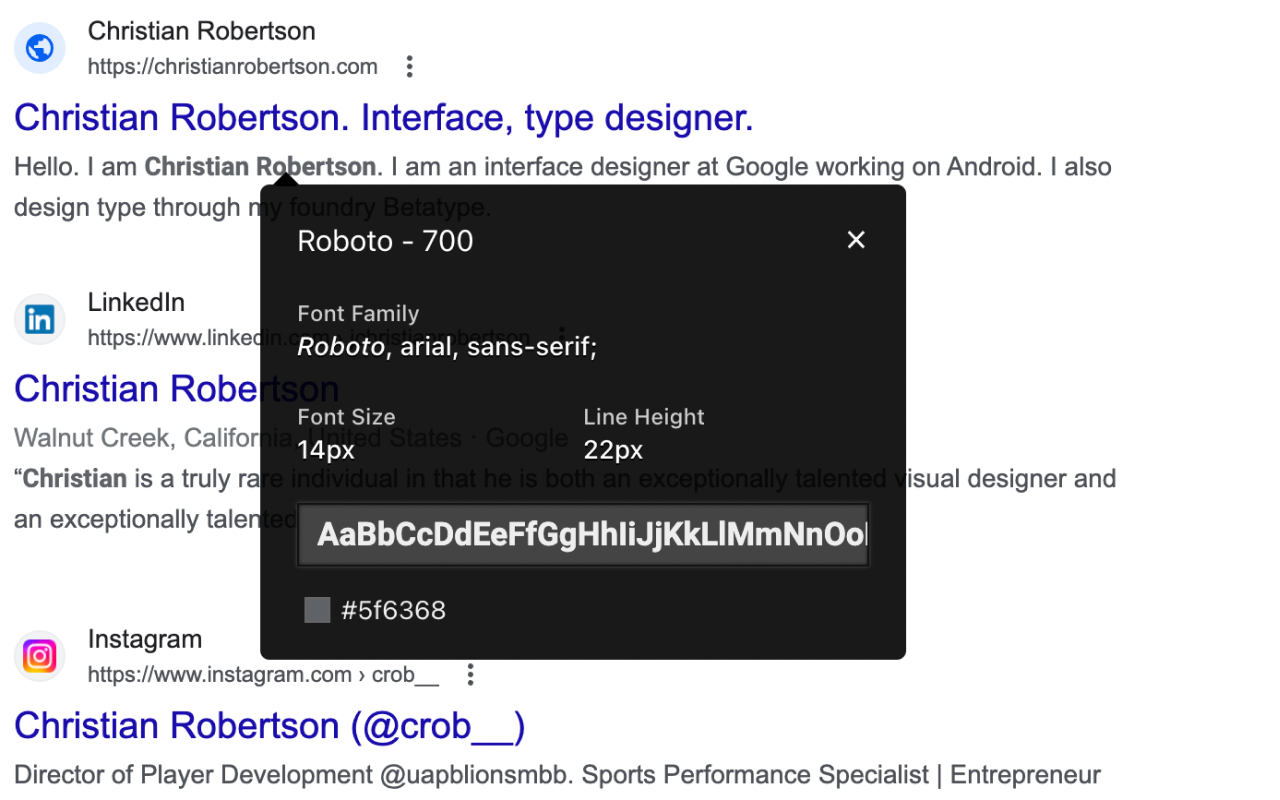Click the 'Christian Robertson' site name above christianrobertson.com
The image size is (1280, 800).
202,31
